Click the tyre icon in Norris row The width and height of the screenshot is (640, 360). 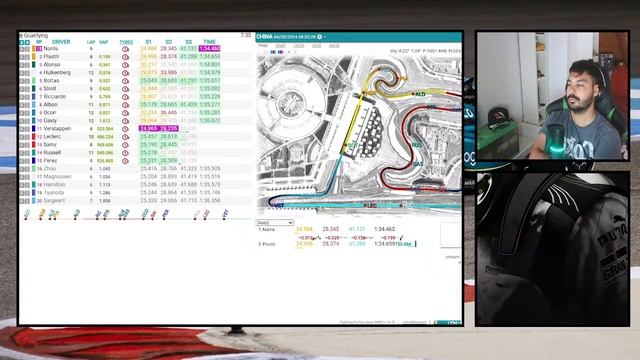click(x=125, y=49)
